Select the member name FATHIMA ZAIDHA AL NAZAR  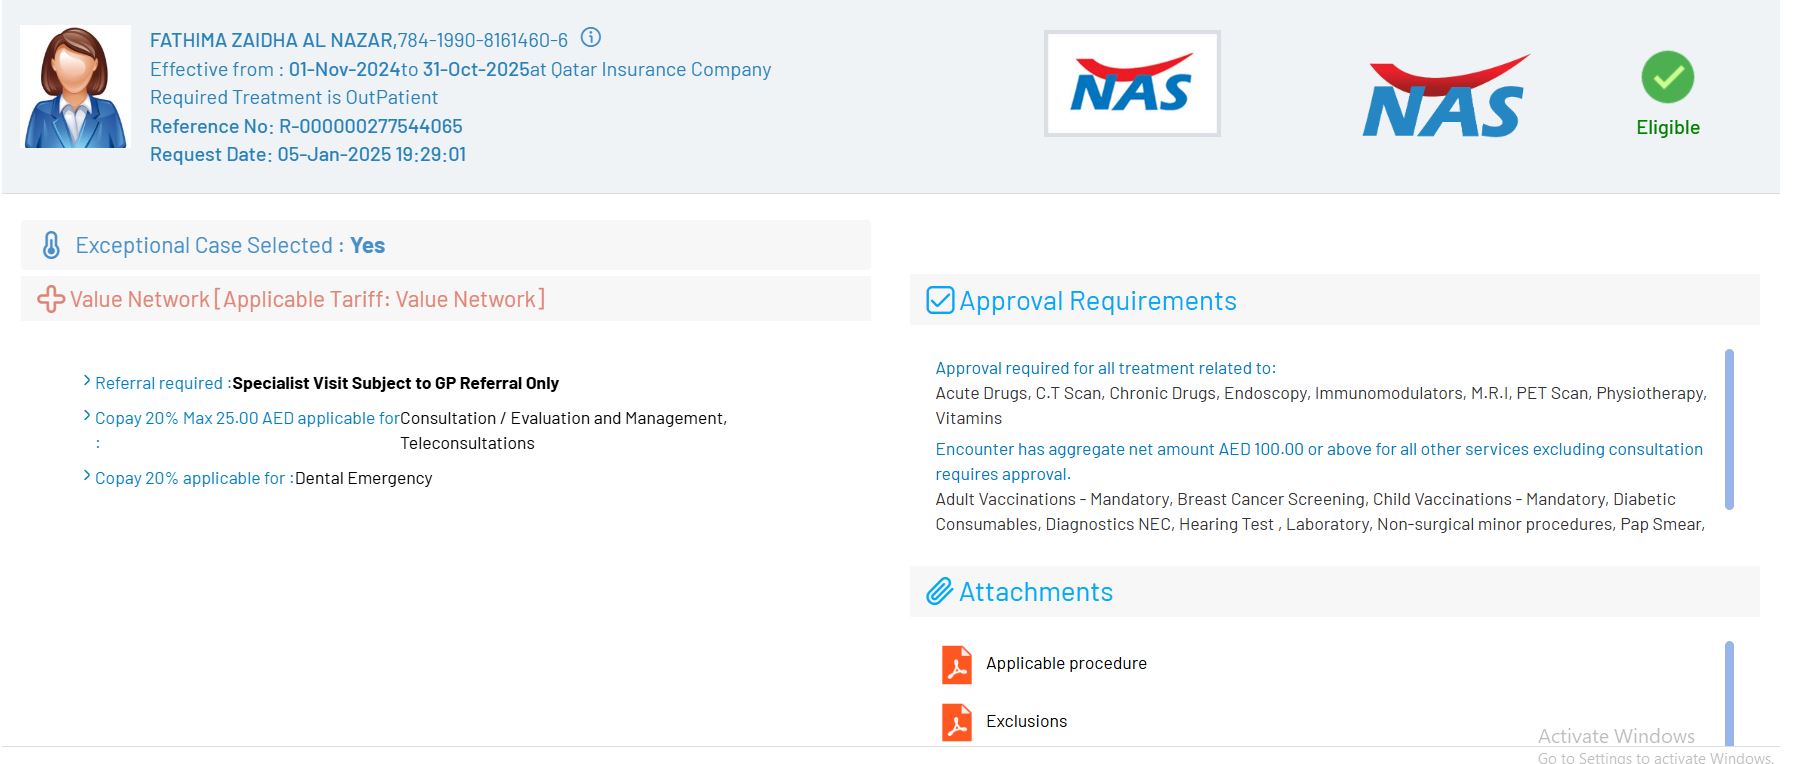272,40
